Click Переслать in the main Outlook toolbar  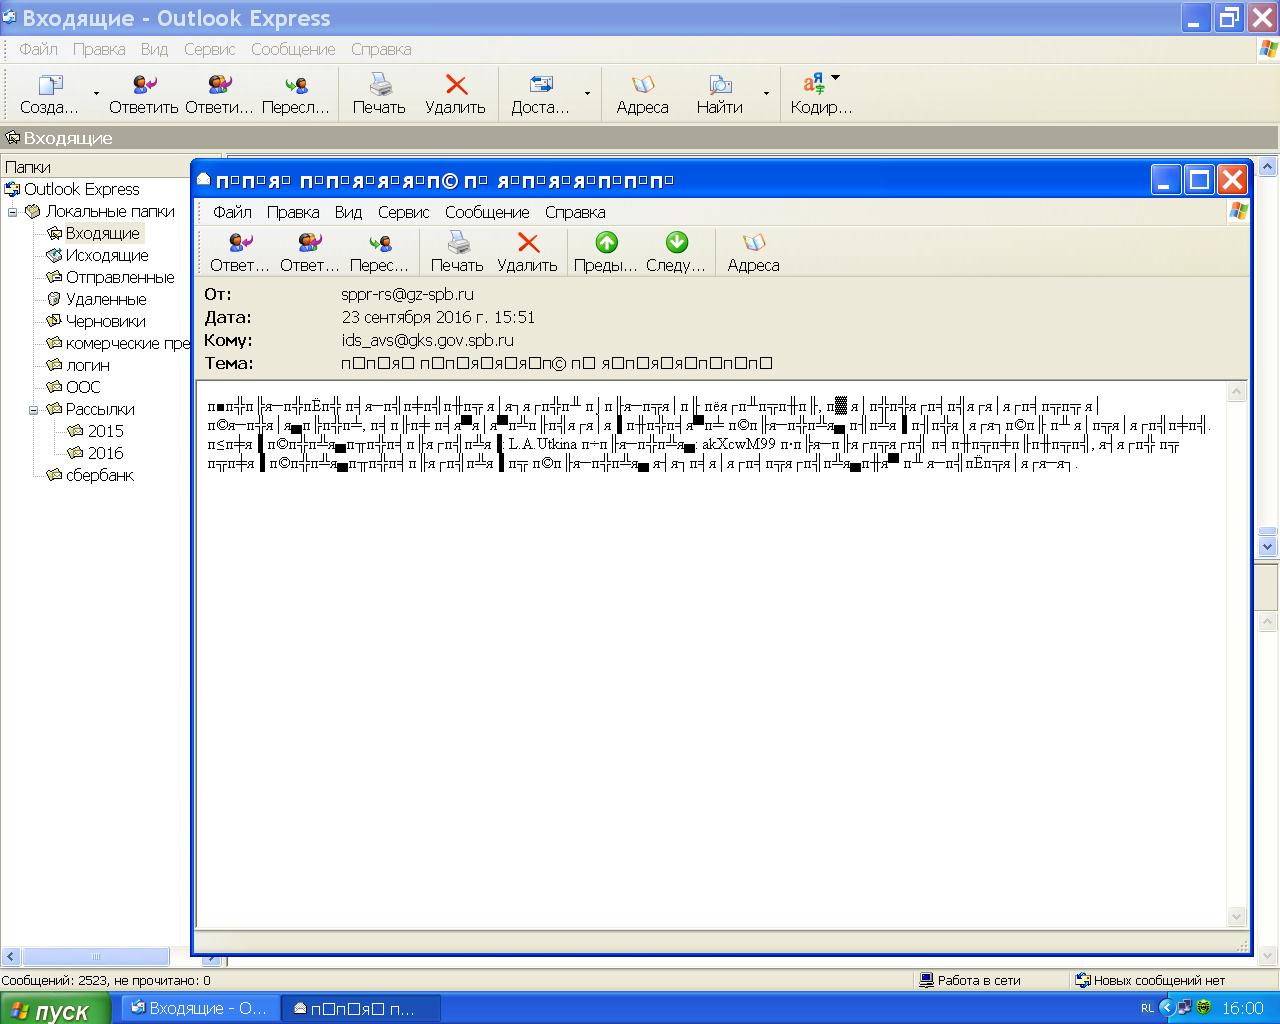coord(296,94)
